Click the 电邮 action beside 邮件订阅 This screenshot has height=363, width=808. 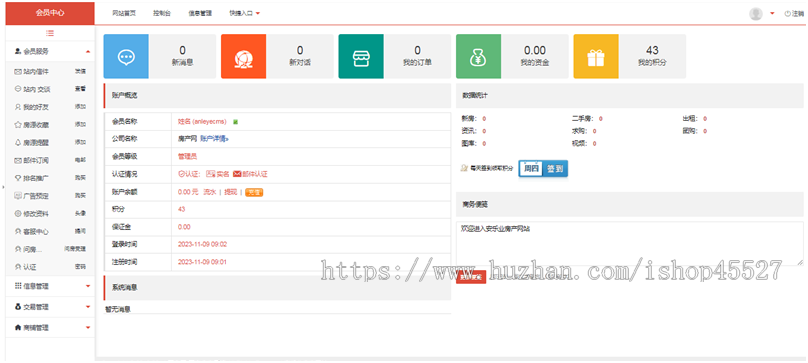80,160
